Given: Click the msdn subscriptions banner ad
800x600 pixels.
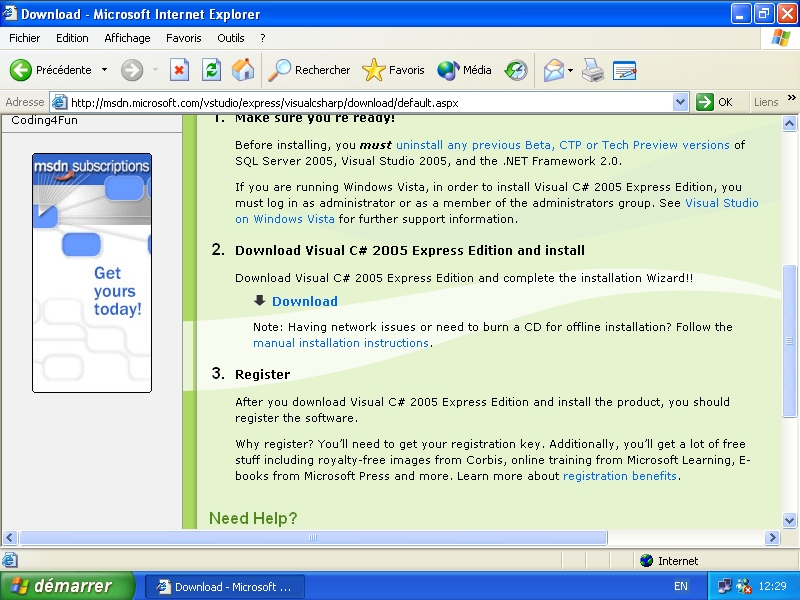Looking at the screenshot, I should 92,273.
